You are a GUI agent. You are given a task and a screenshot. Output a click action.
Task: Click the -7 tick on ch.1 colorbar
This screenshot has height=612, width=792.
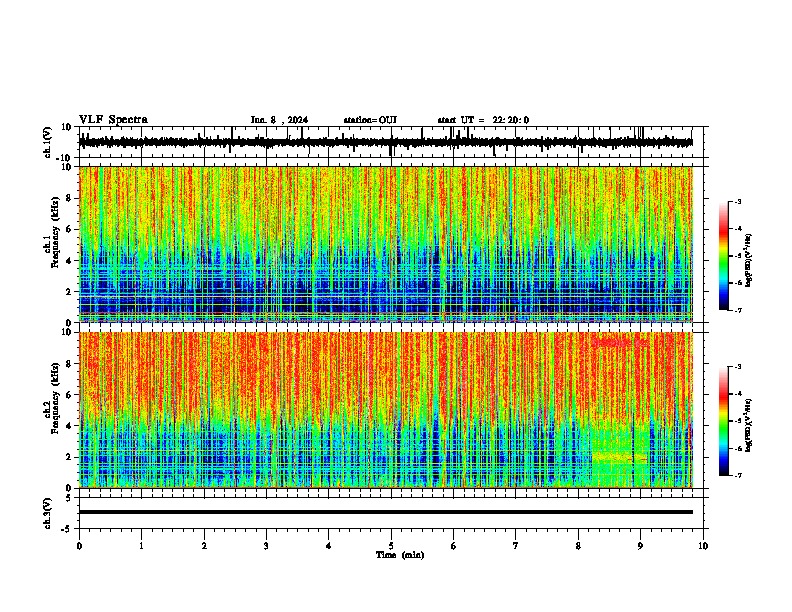pyautogui.click(x=737, y=310)
